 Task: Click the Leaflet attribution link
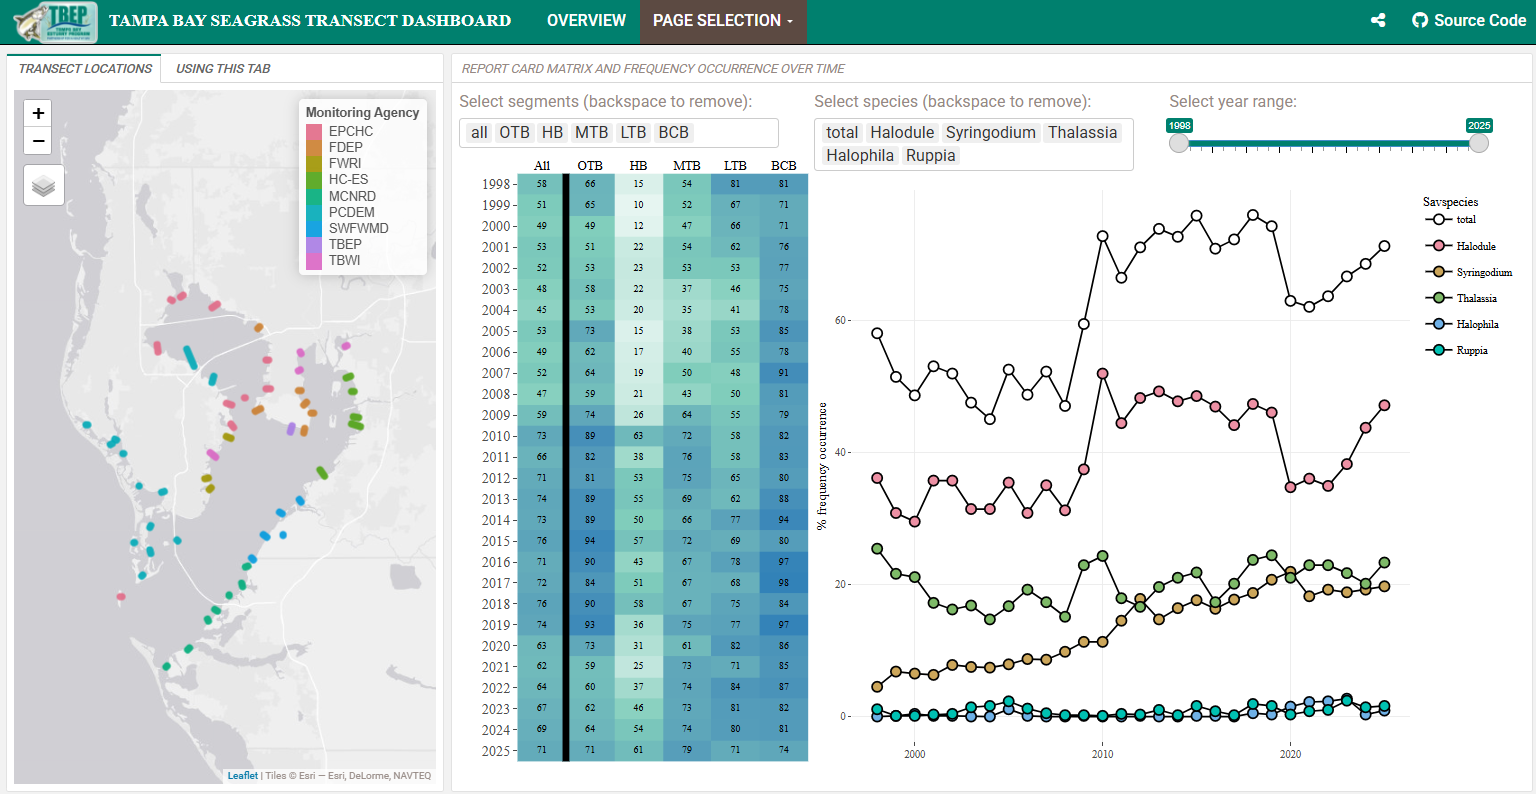(x=242, y=776)
